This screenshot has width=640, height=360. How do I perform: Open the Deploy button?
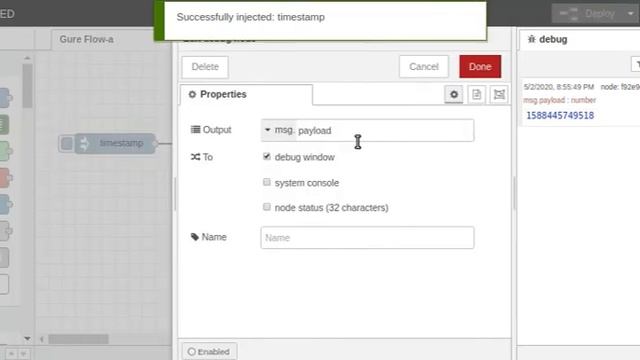coord(588,13)
